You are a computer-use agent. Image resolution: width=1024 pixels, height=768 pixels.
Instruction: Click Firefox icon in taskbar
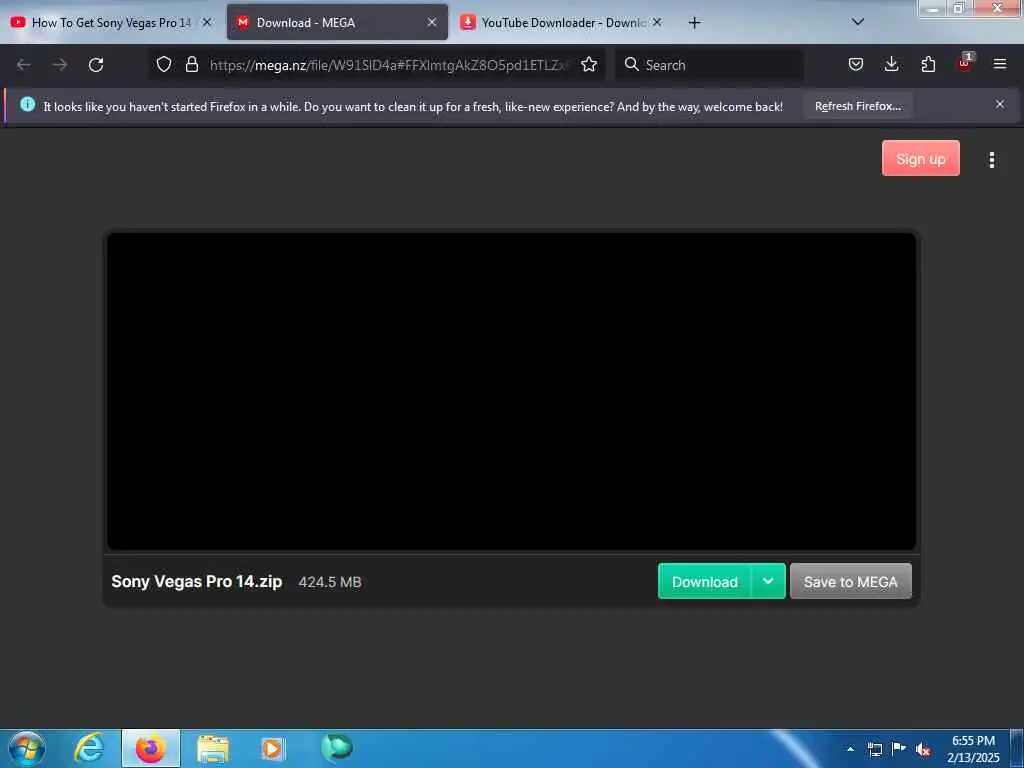151,748
